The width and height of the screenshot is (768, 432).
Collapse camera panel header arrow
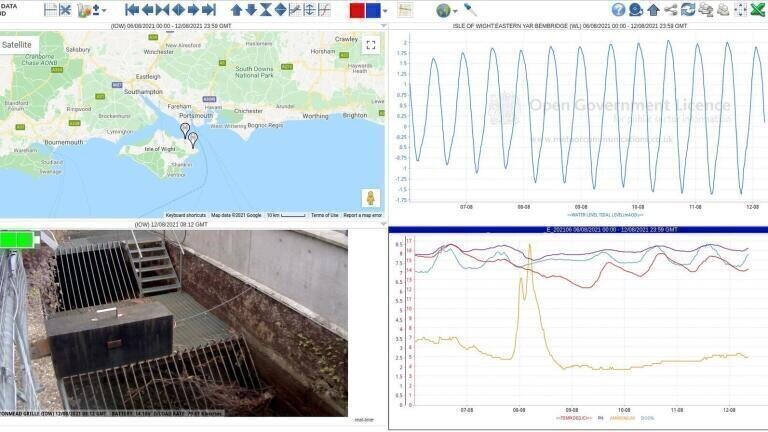[384, 224]
